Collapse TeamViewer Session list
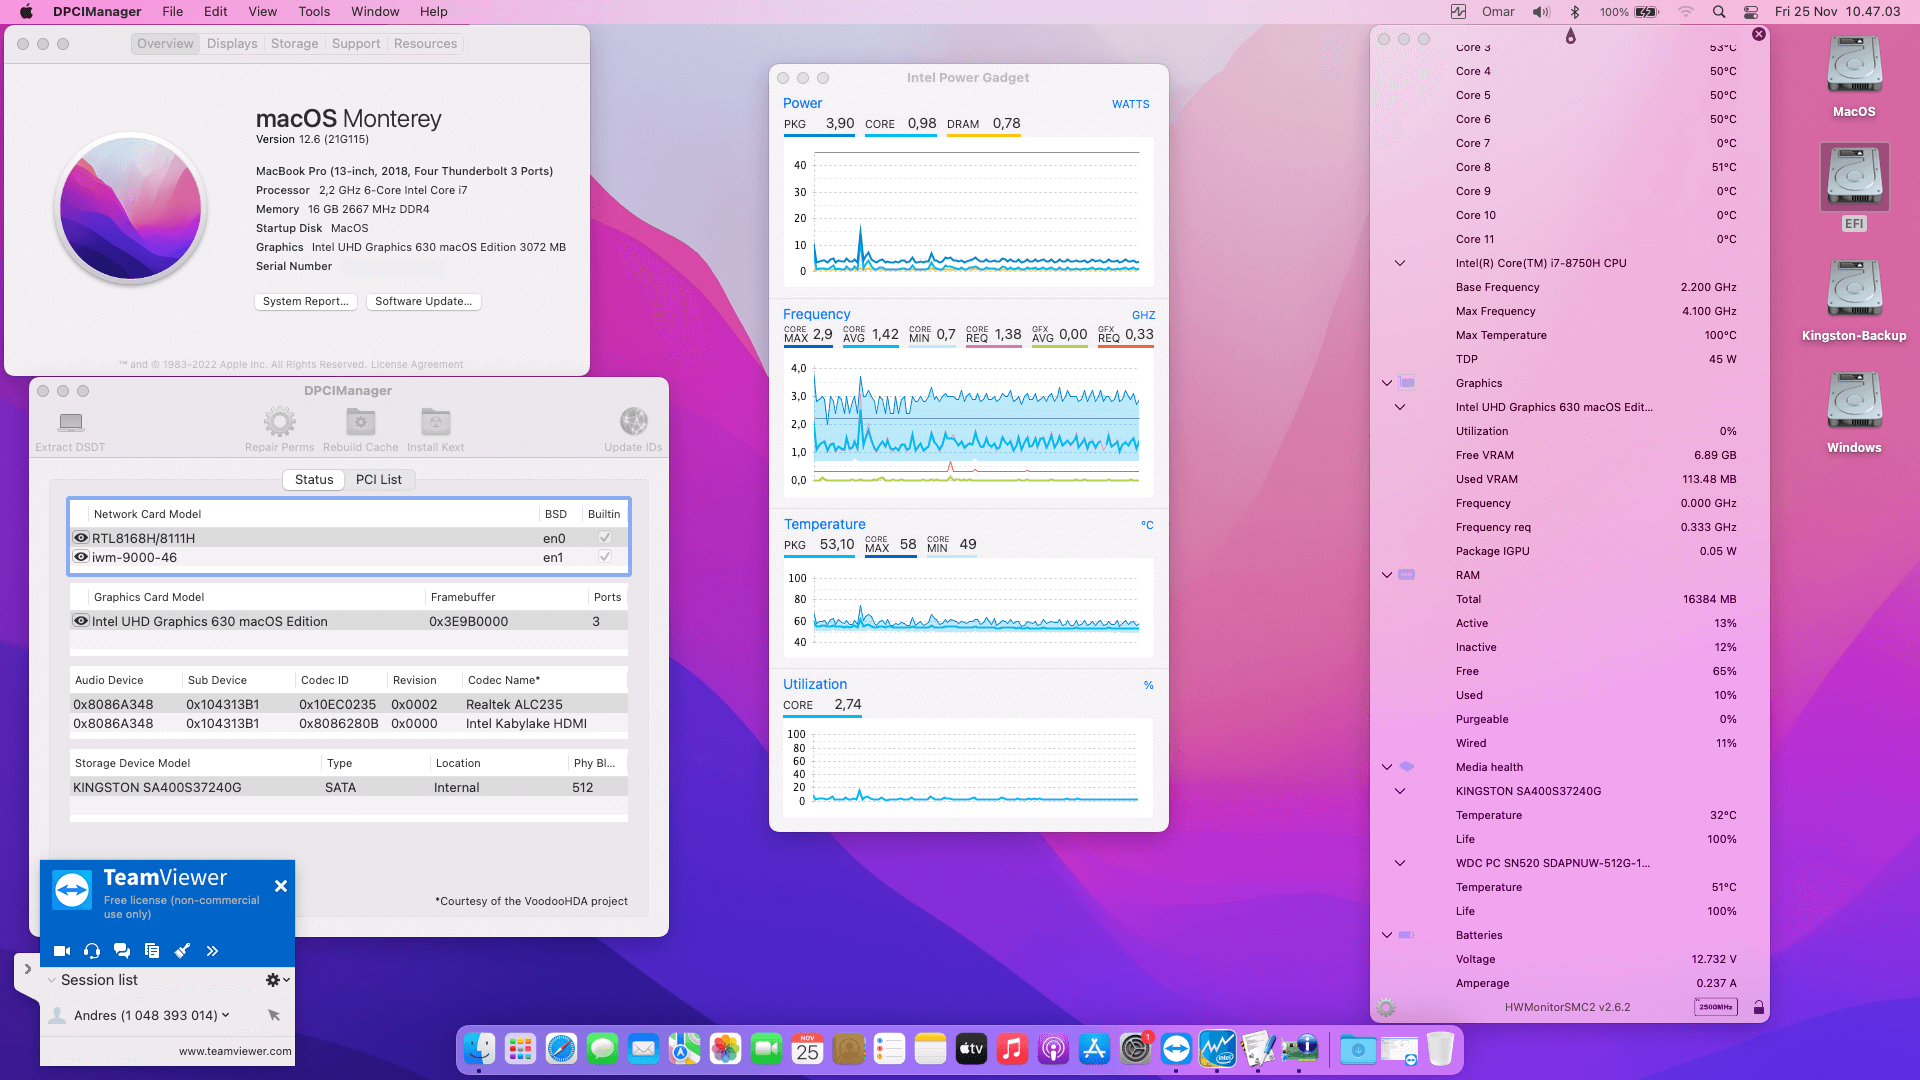1920x1080 pixels. [52, 980]
